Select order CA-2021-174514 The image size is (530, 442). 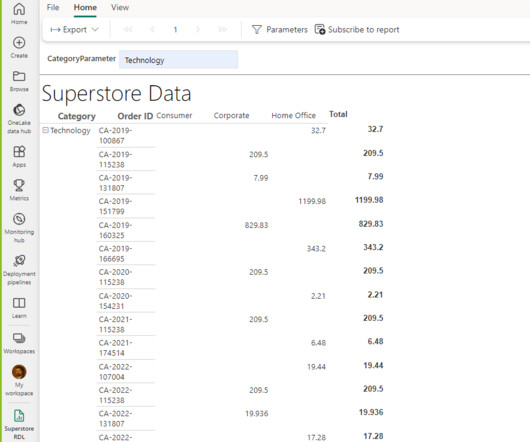click(115, 348)
